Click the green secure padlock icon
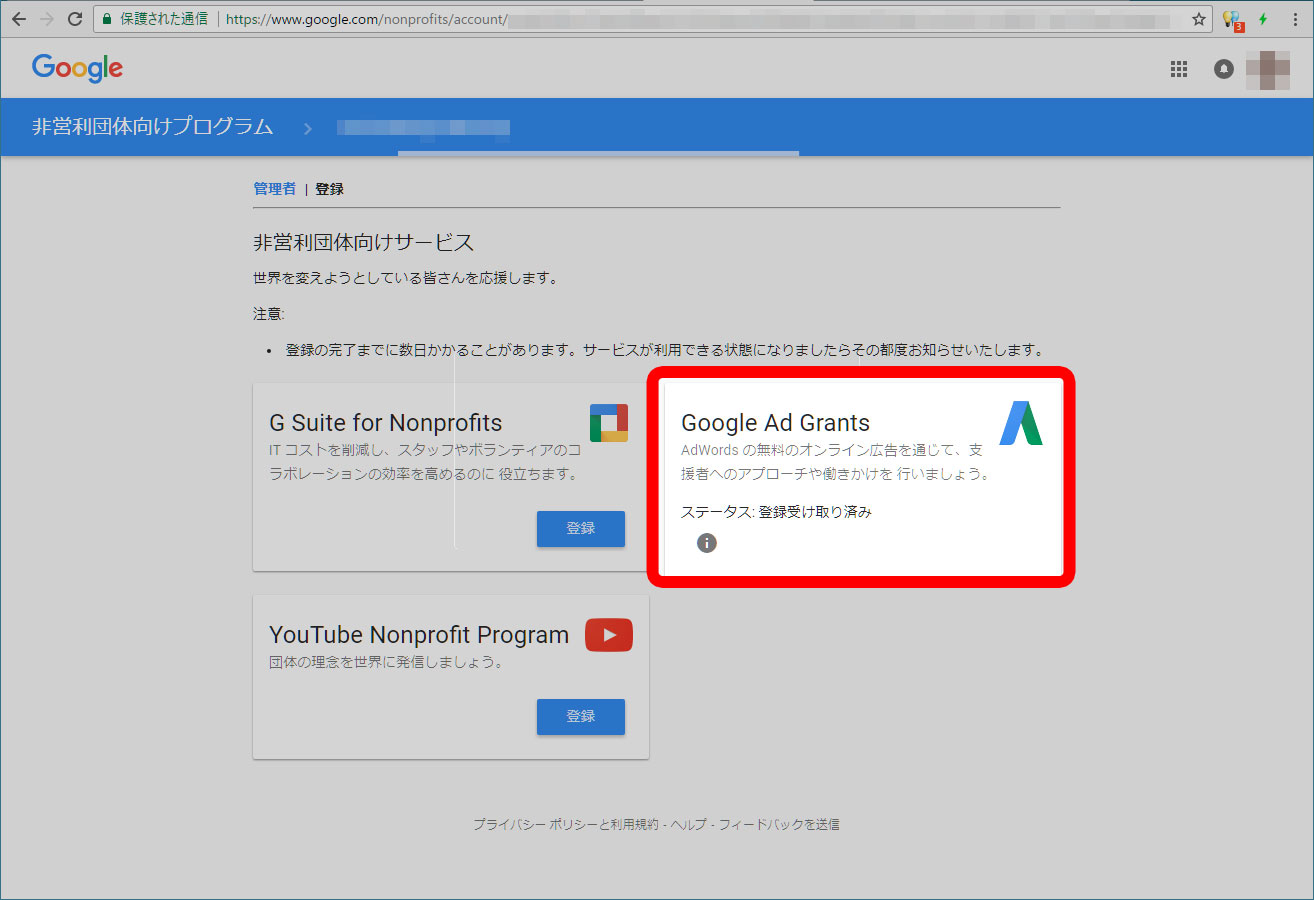The image size is (1314, 900). tap(107, 19)
